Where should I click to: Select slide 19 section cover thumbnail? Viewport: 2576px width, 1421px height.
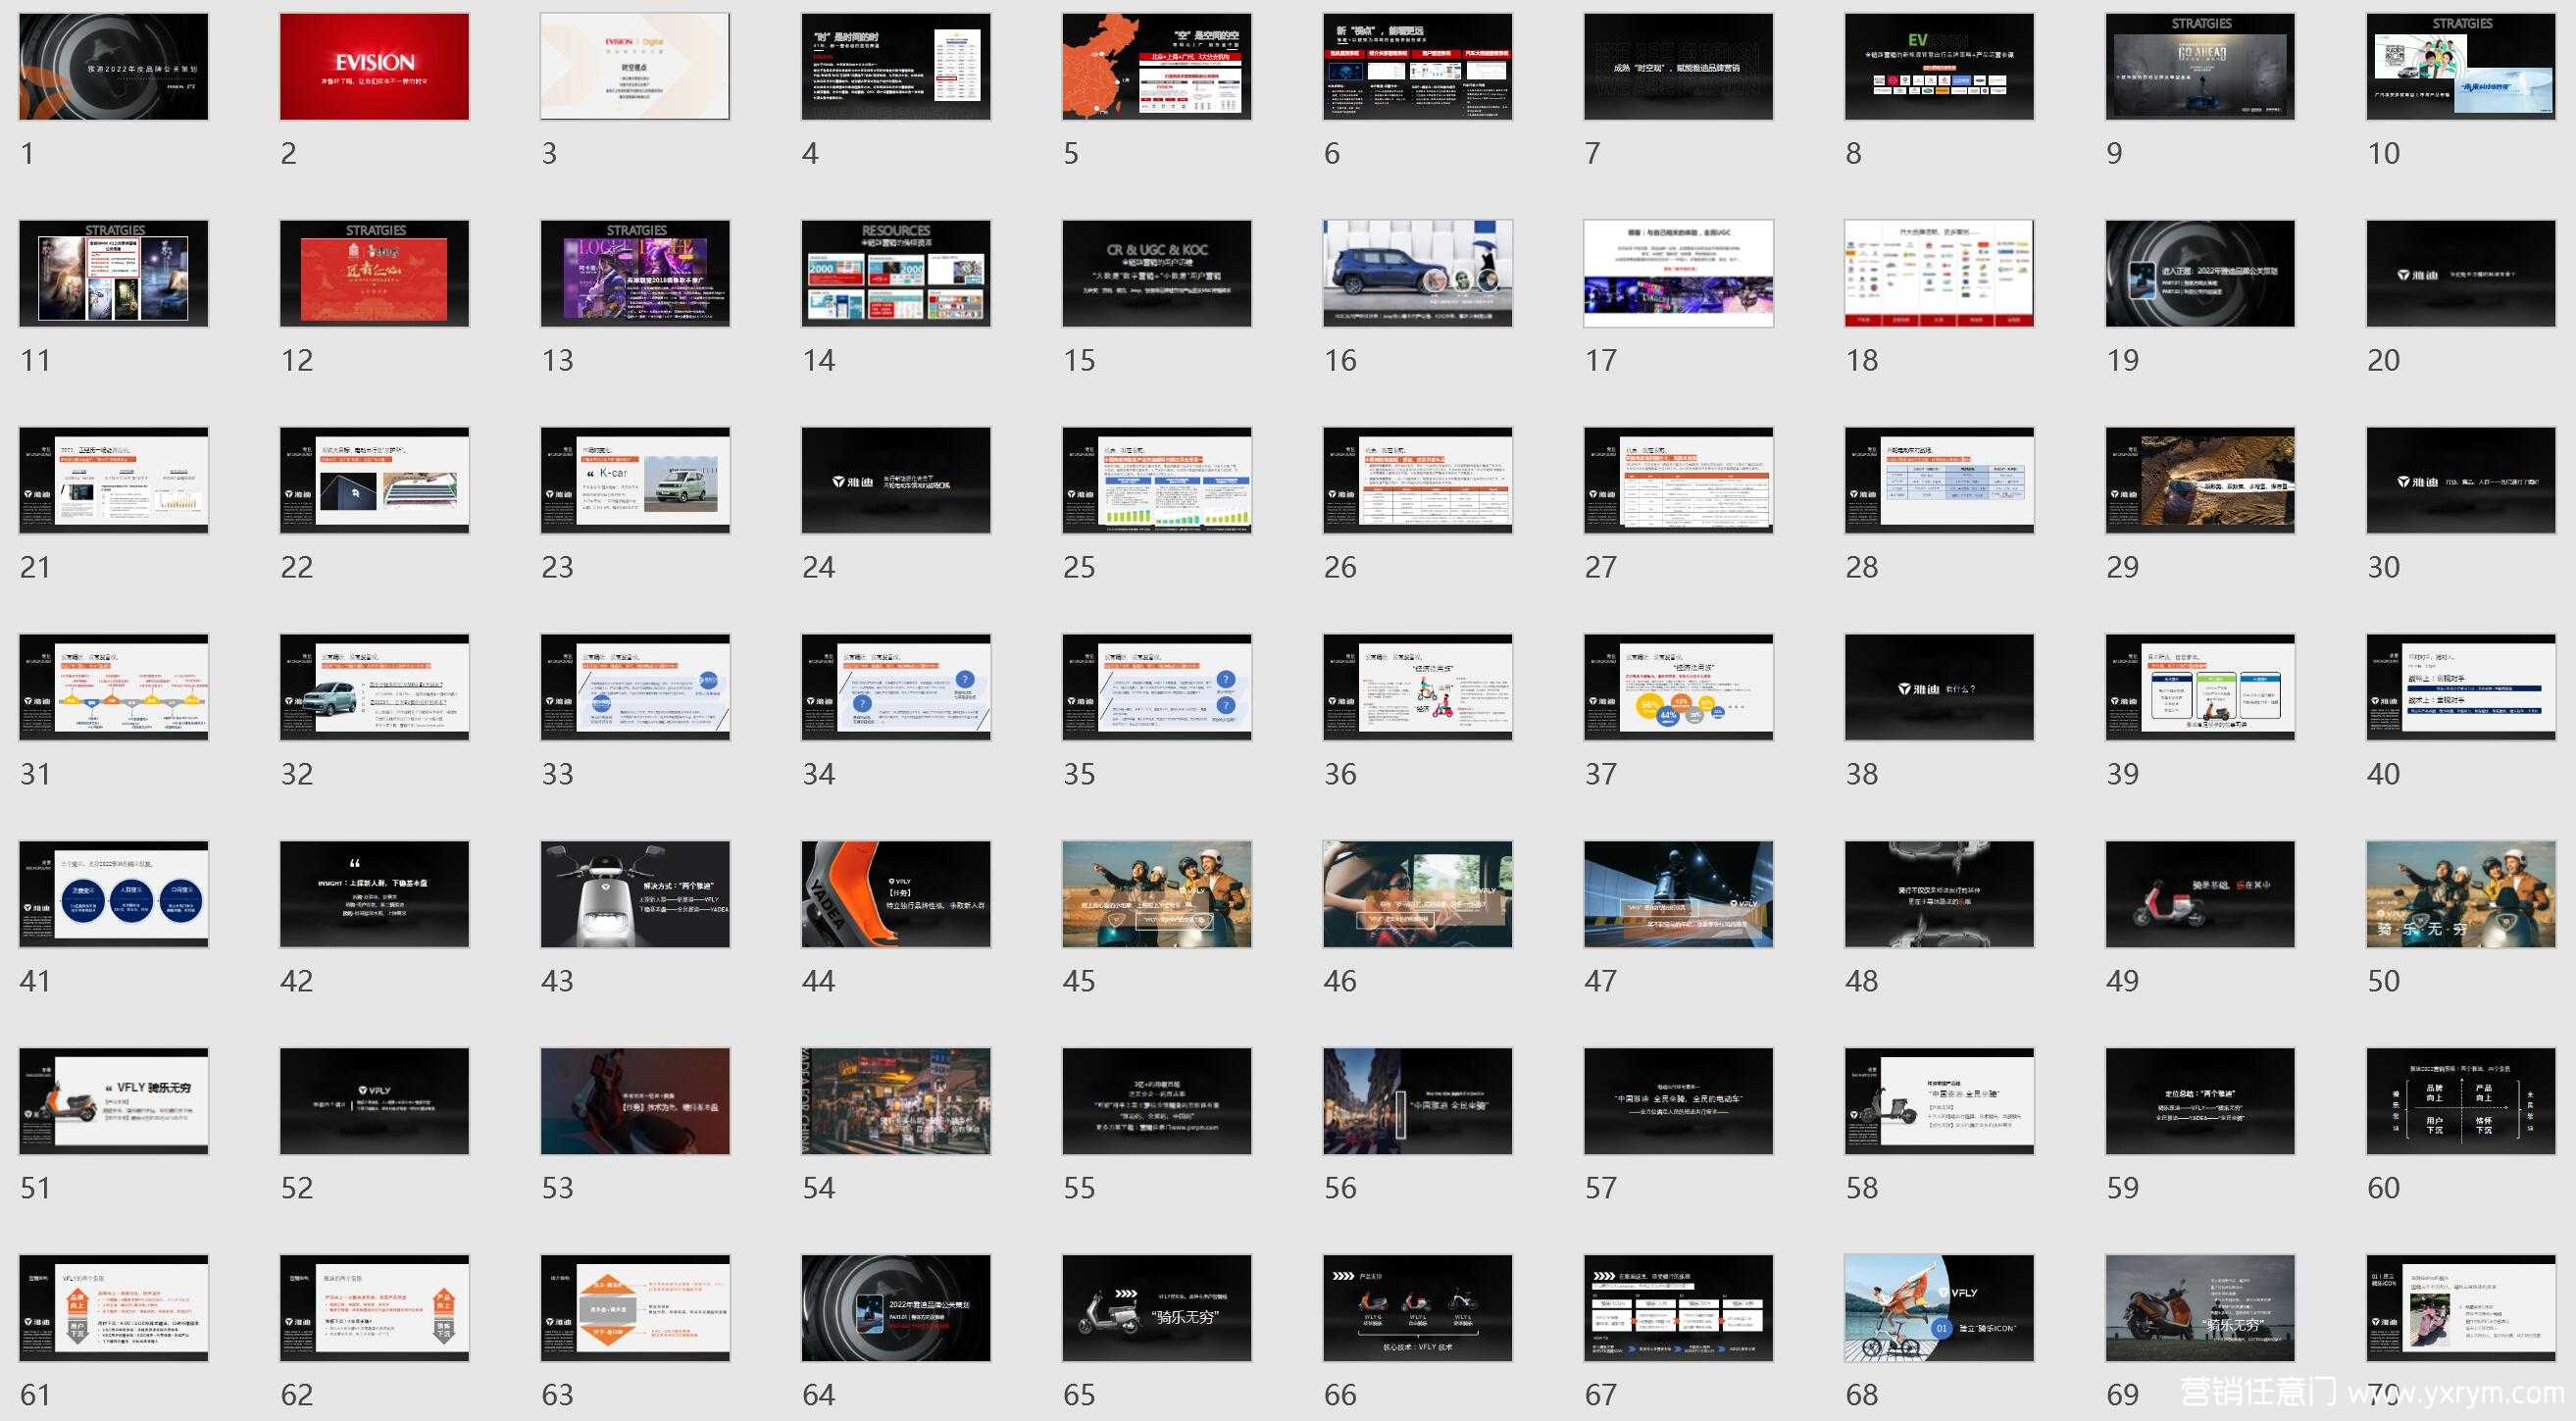click(2201, 274)
